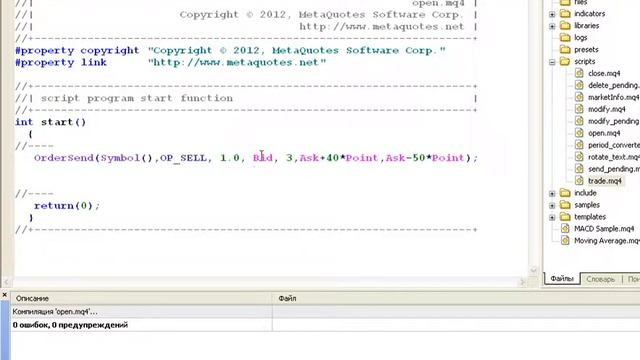Select rotate_text.mq4 in navigator tree
The width and height of the screenshot is (640, 360).
pos(613,157)
